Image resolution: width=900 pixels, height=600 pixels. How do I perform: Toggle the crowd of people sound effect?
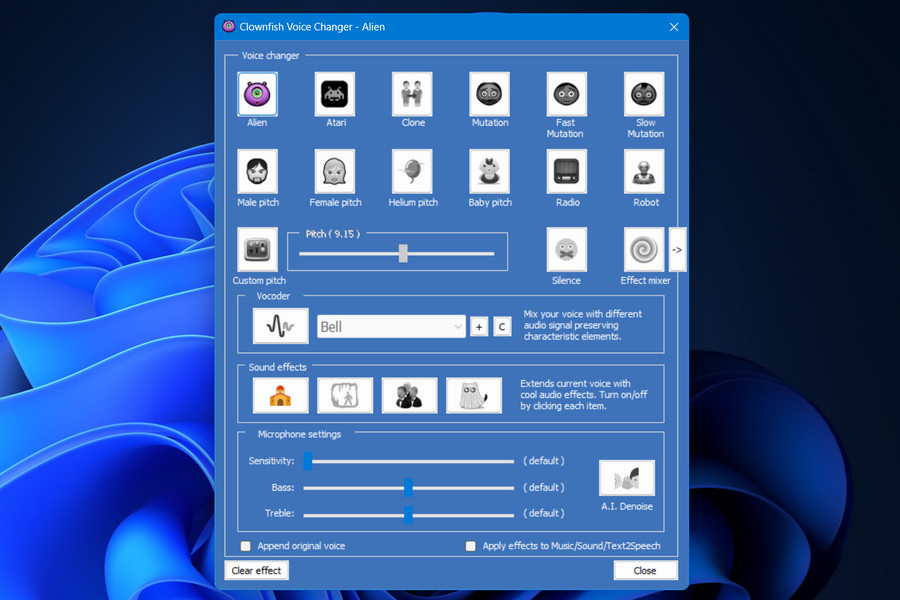(409, 396)
